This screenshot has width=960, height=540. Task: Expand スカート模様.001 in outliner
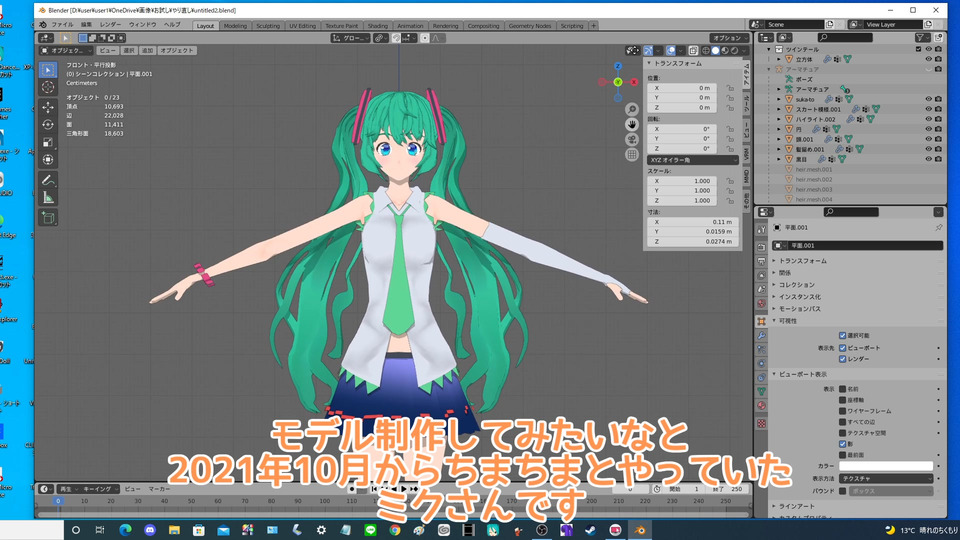pos(779,109)
